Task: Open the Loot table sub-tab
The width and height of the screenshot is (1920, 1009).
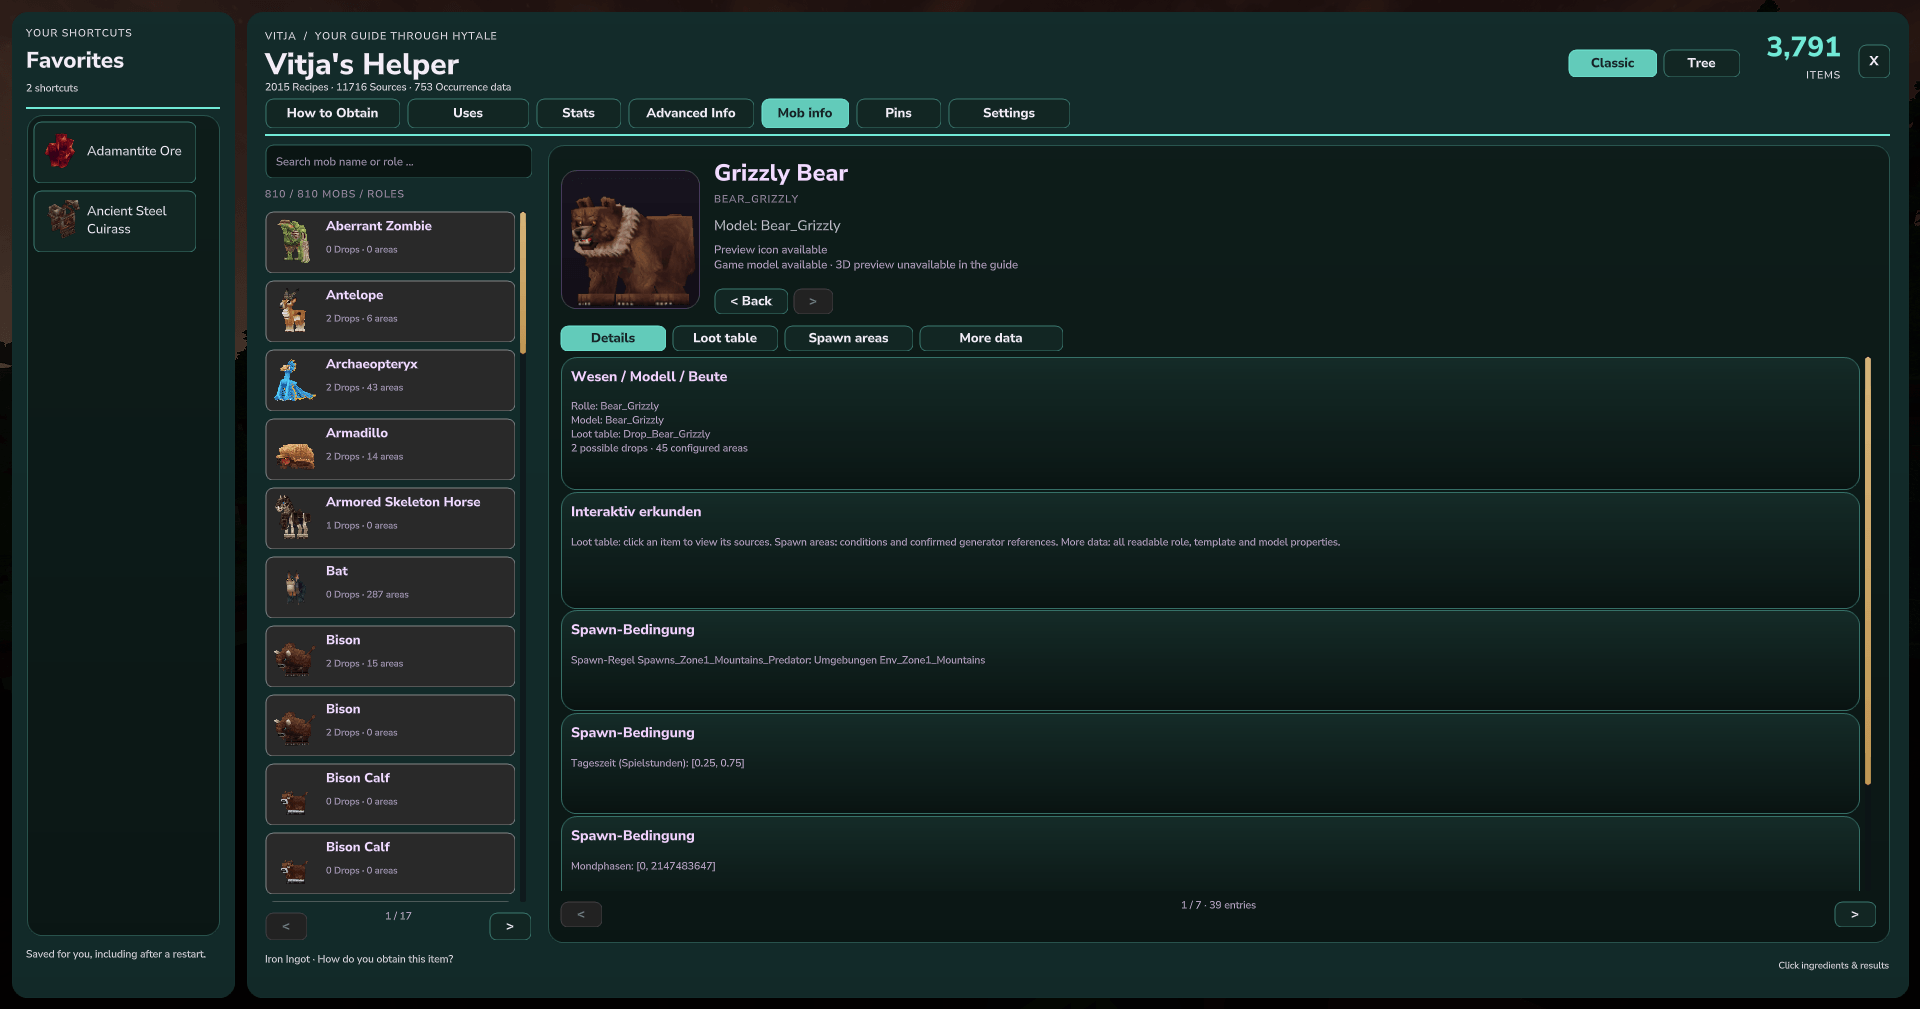Action: [725, 338]
